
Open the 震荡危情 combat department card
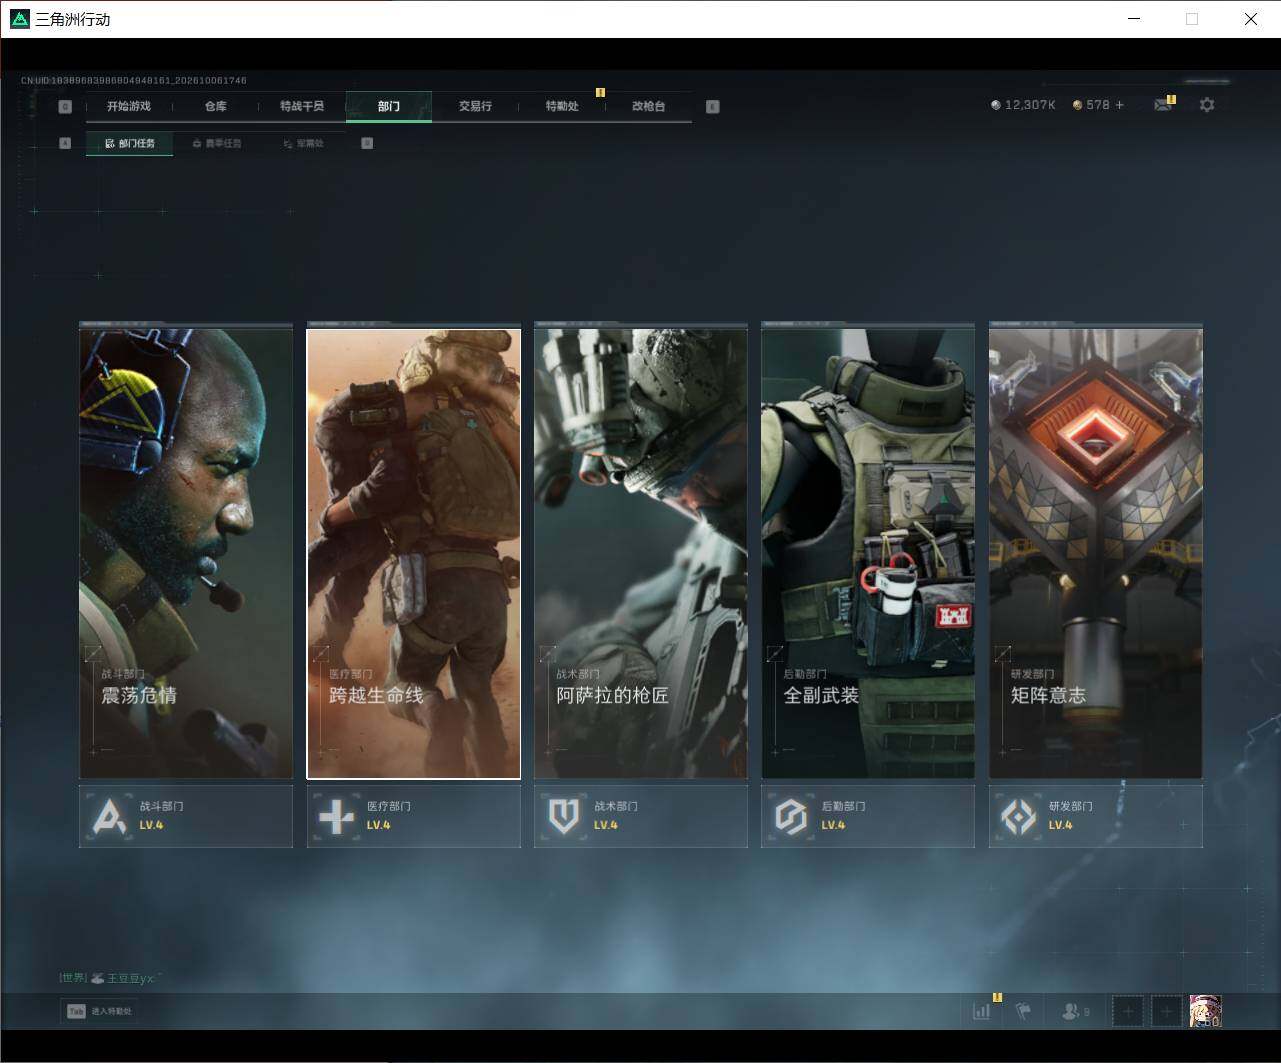click(x=186, y=553)
